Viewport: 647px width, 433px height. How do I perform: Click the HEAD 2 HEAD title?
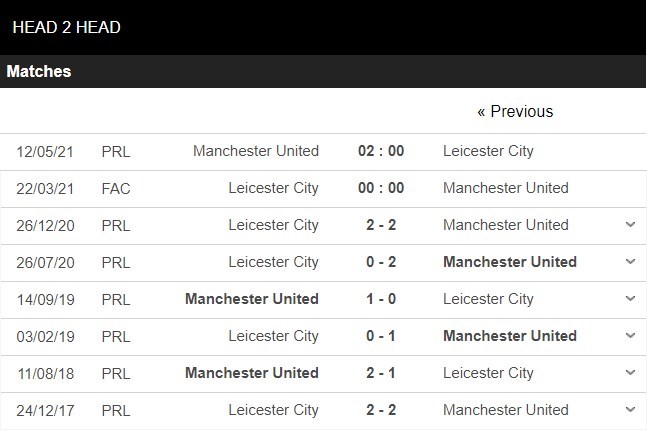[x=67, y=27]
